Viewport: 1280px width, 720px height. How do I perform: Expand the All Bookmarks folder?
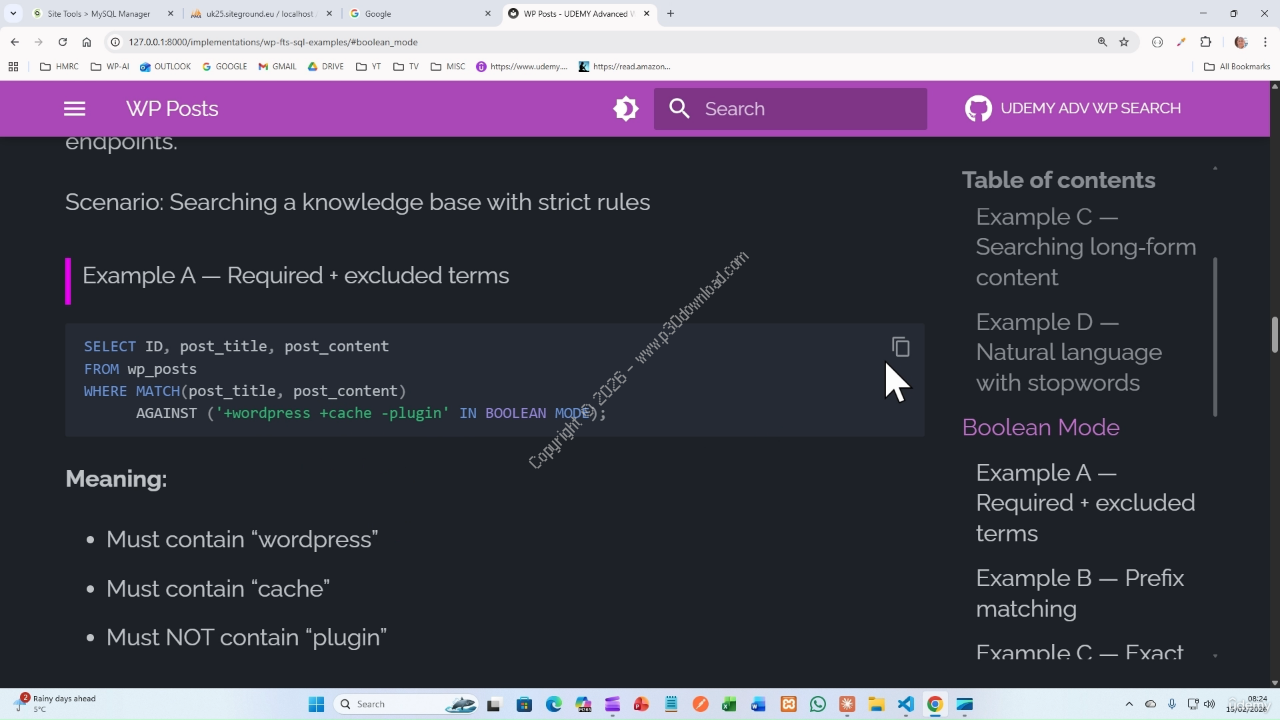tap(1237, 67)
